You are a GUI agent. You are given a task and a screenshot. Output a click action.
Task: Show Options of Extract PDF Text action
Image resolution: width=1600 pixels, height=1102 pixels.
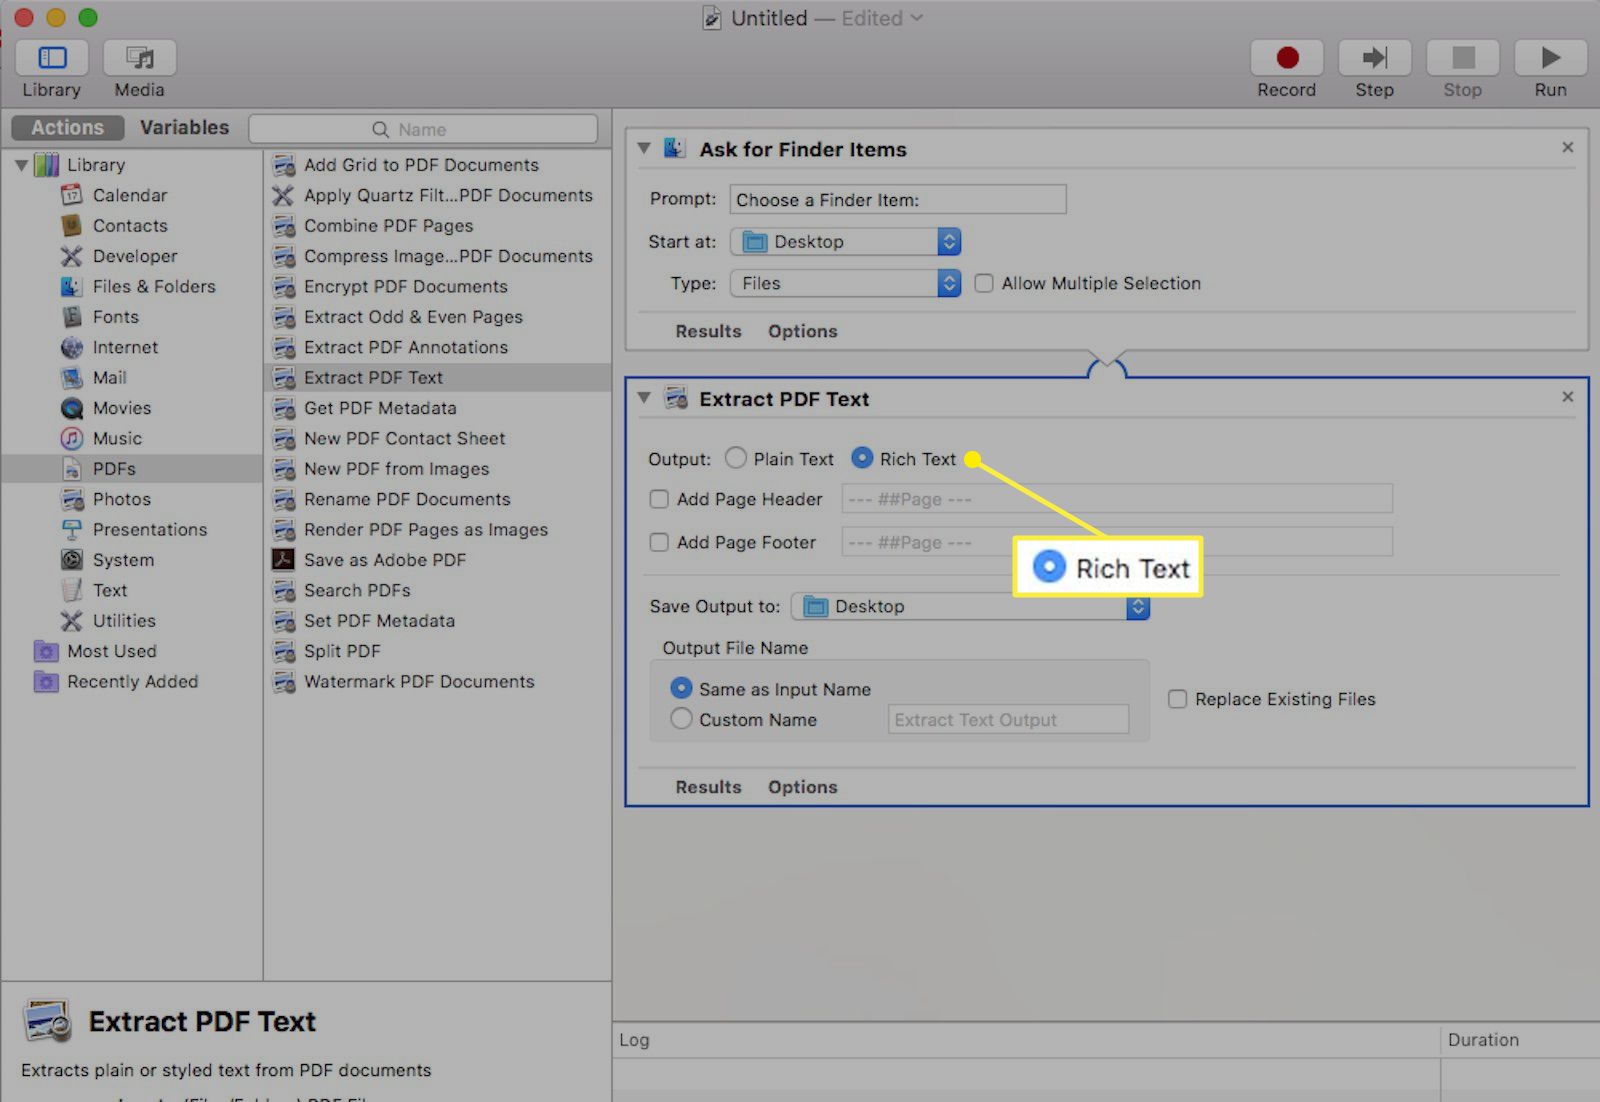tap(803, 787)
